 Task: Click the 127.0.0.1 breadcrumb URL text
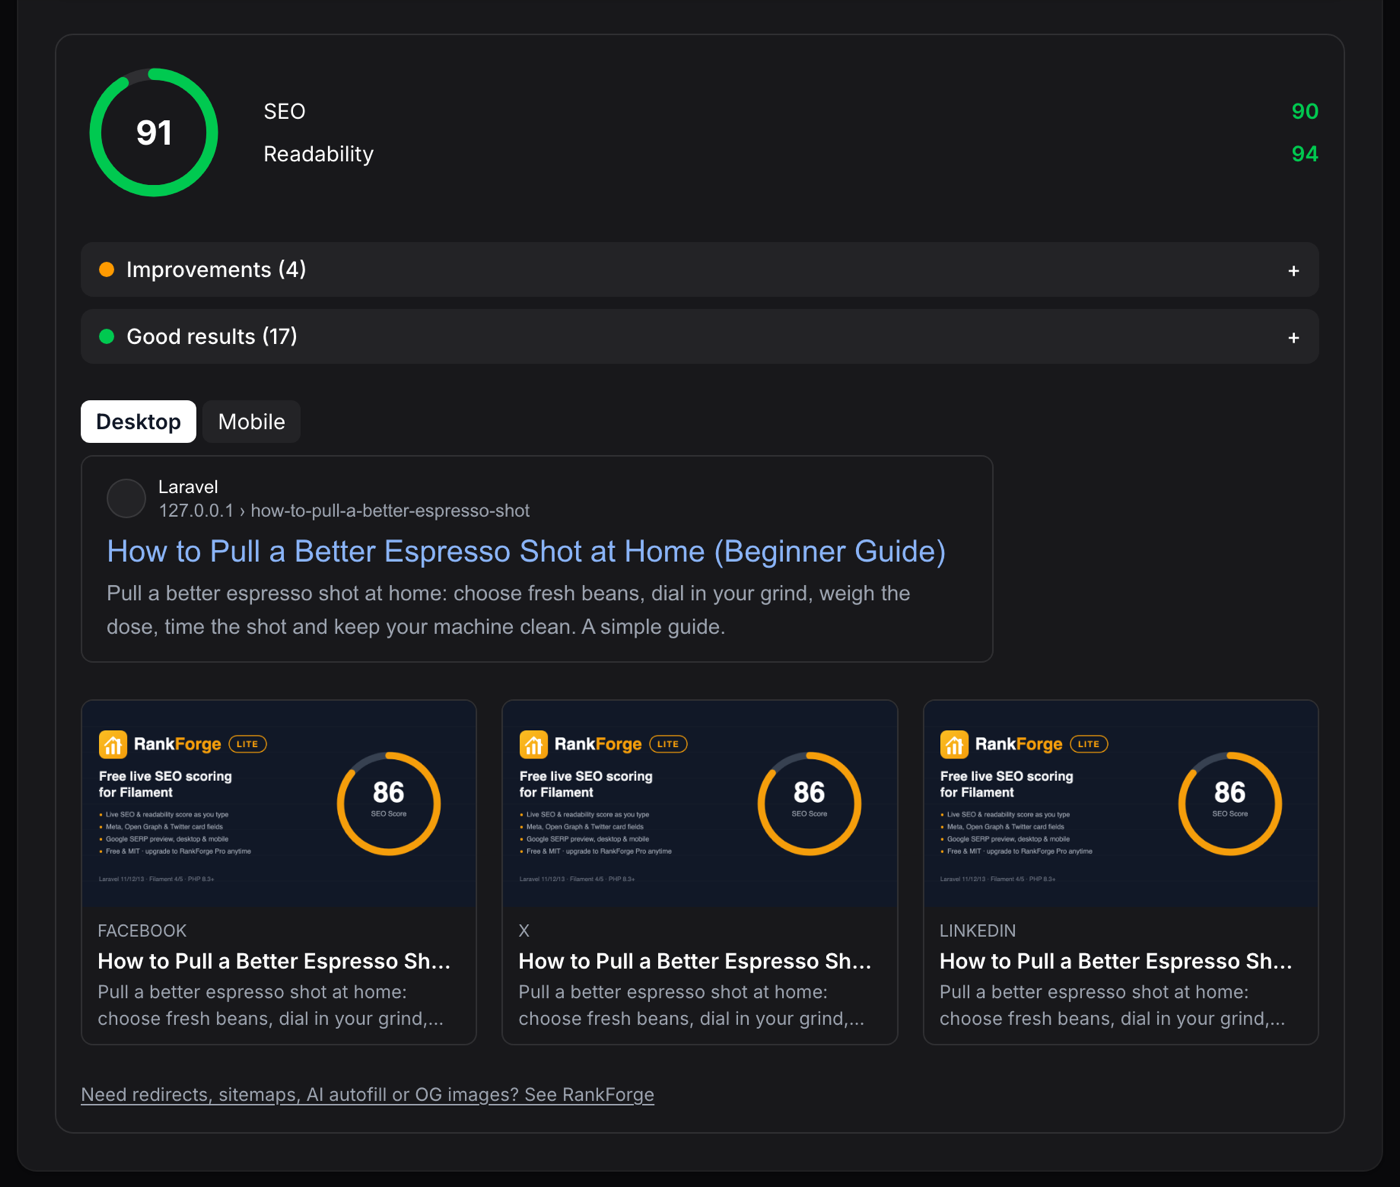tap(344, 511)
